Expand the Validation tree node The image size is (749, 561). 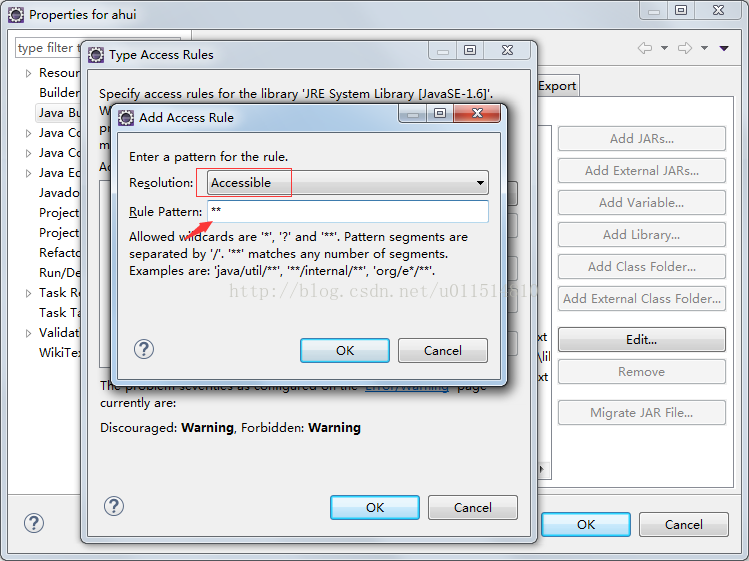[x=28, y=333]
